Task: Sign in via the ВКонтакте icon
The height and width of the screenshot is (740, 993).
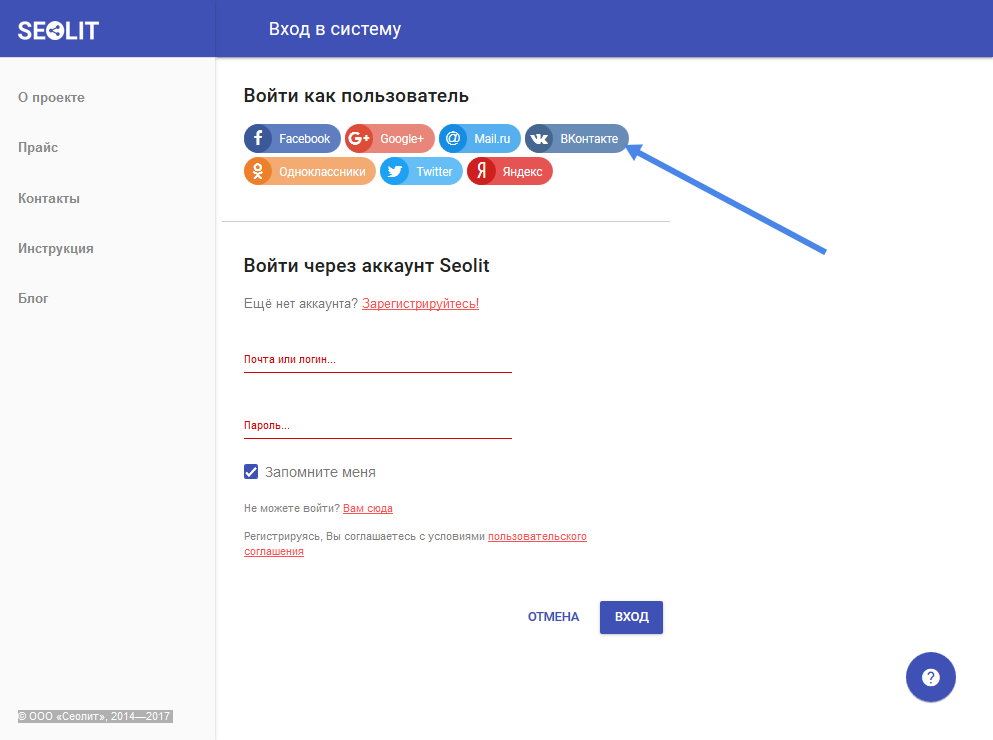Action: coord(540,139)
